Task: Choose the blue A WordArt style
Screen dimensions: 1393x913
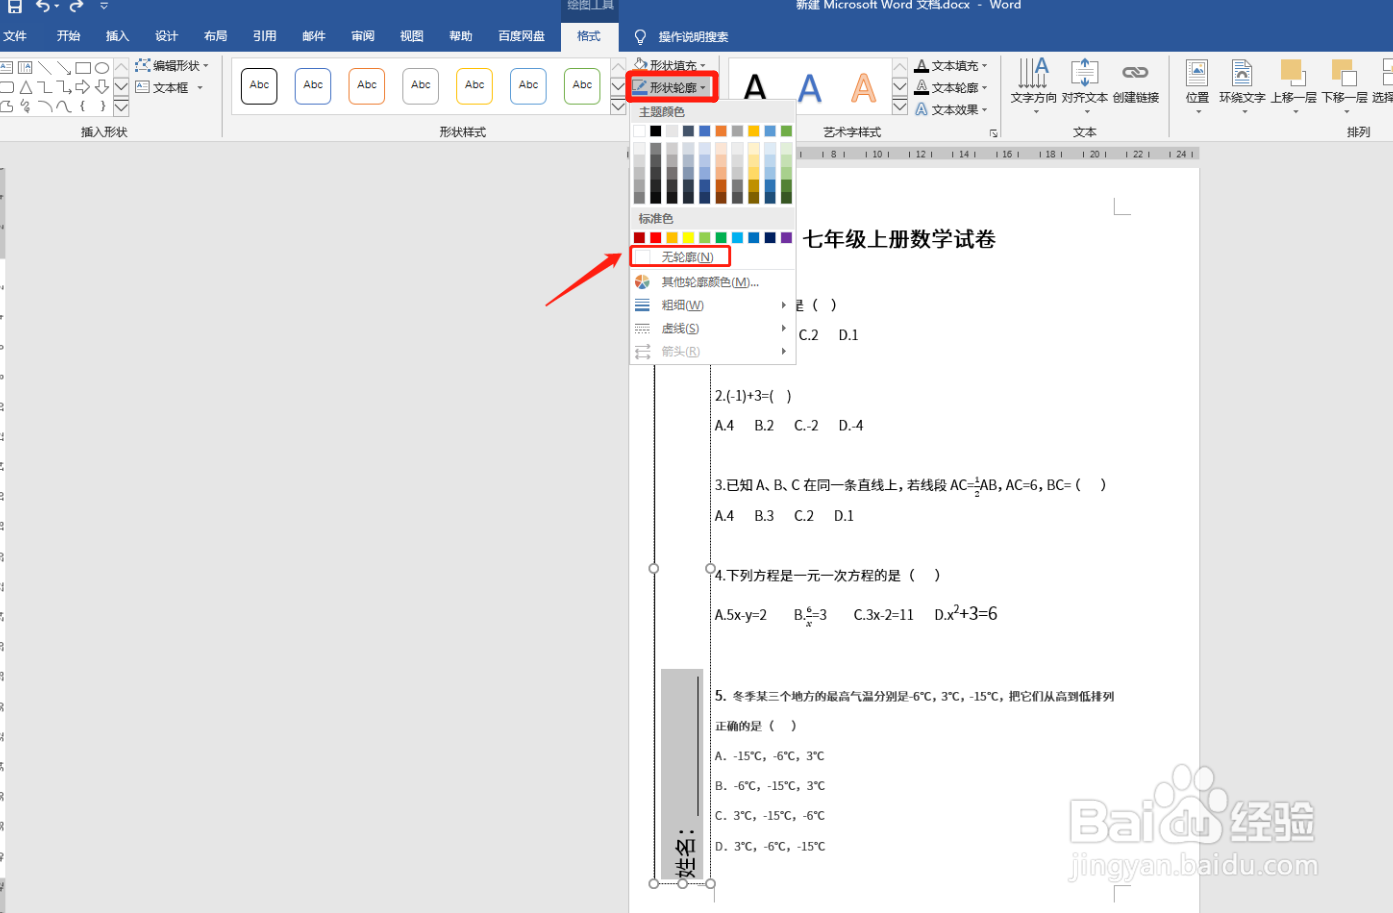Action: click(810, 88)
